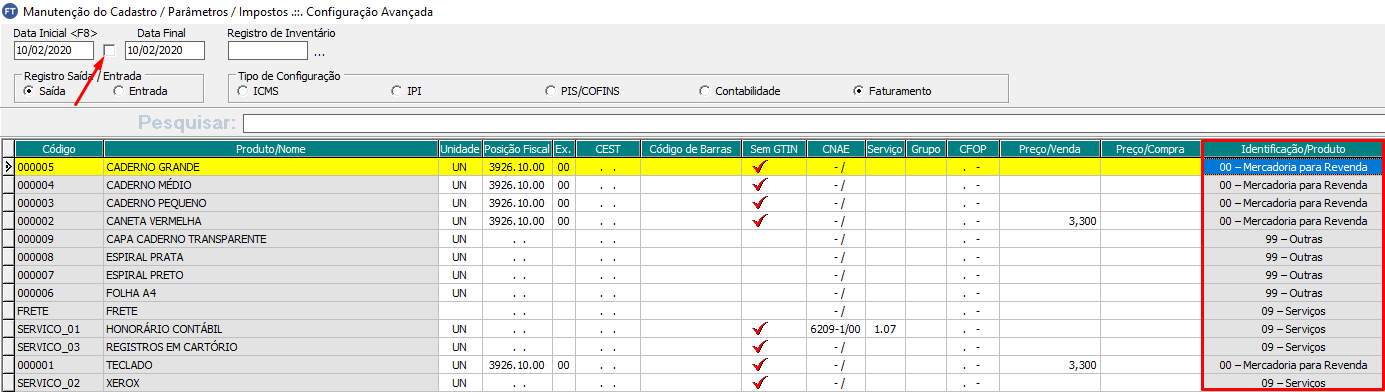Screen dimensions: 1385x392
Task: Toggle Sem GTIN checkmark for TECLADO
Action: coord(761,365)
